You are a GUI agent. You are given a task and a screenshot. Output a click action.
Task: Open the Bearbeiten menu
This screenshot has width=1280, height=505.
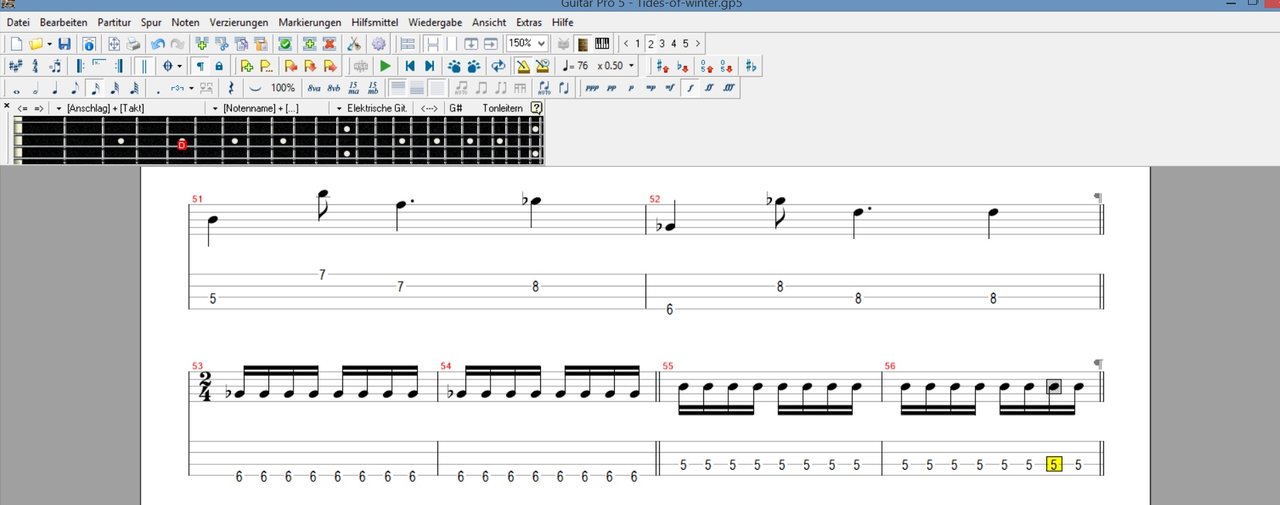tap(63, 21)
